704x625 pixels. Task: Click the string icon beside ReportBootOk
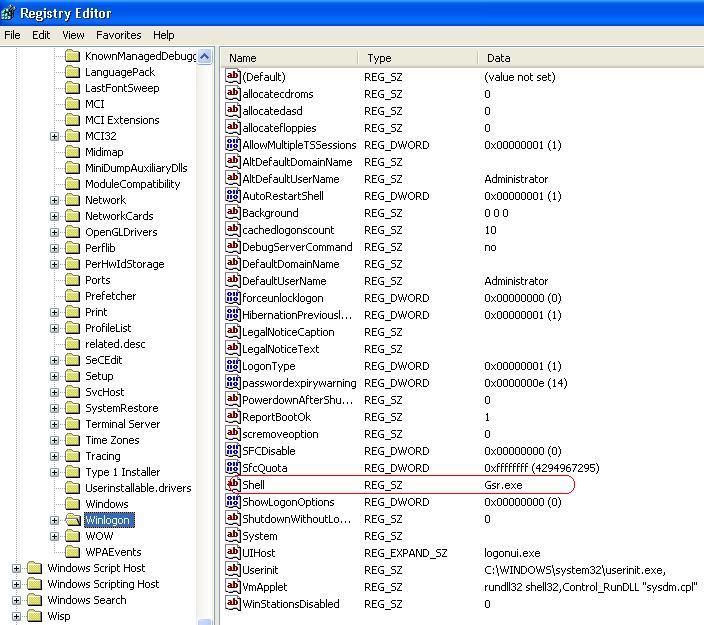tap(233, 417)
